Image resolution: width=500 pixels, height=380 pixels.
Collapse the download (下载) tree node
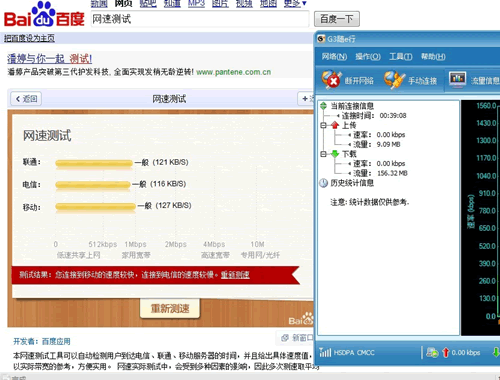click(323, 154)
